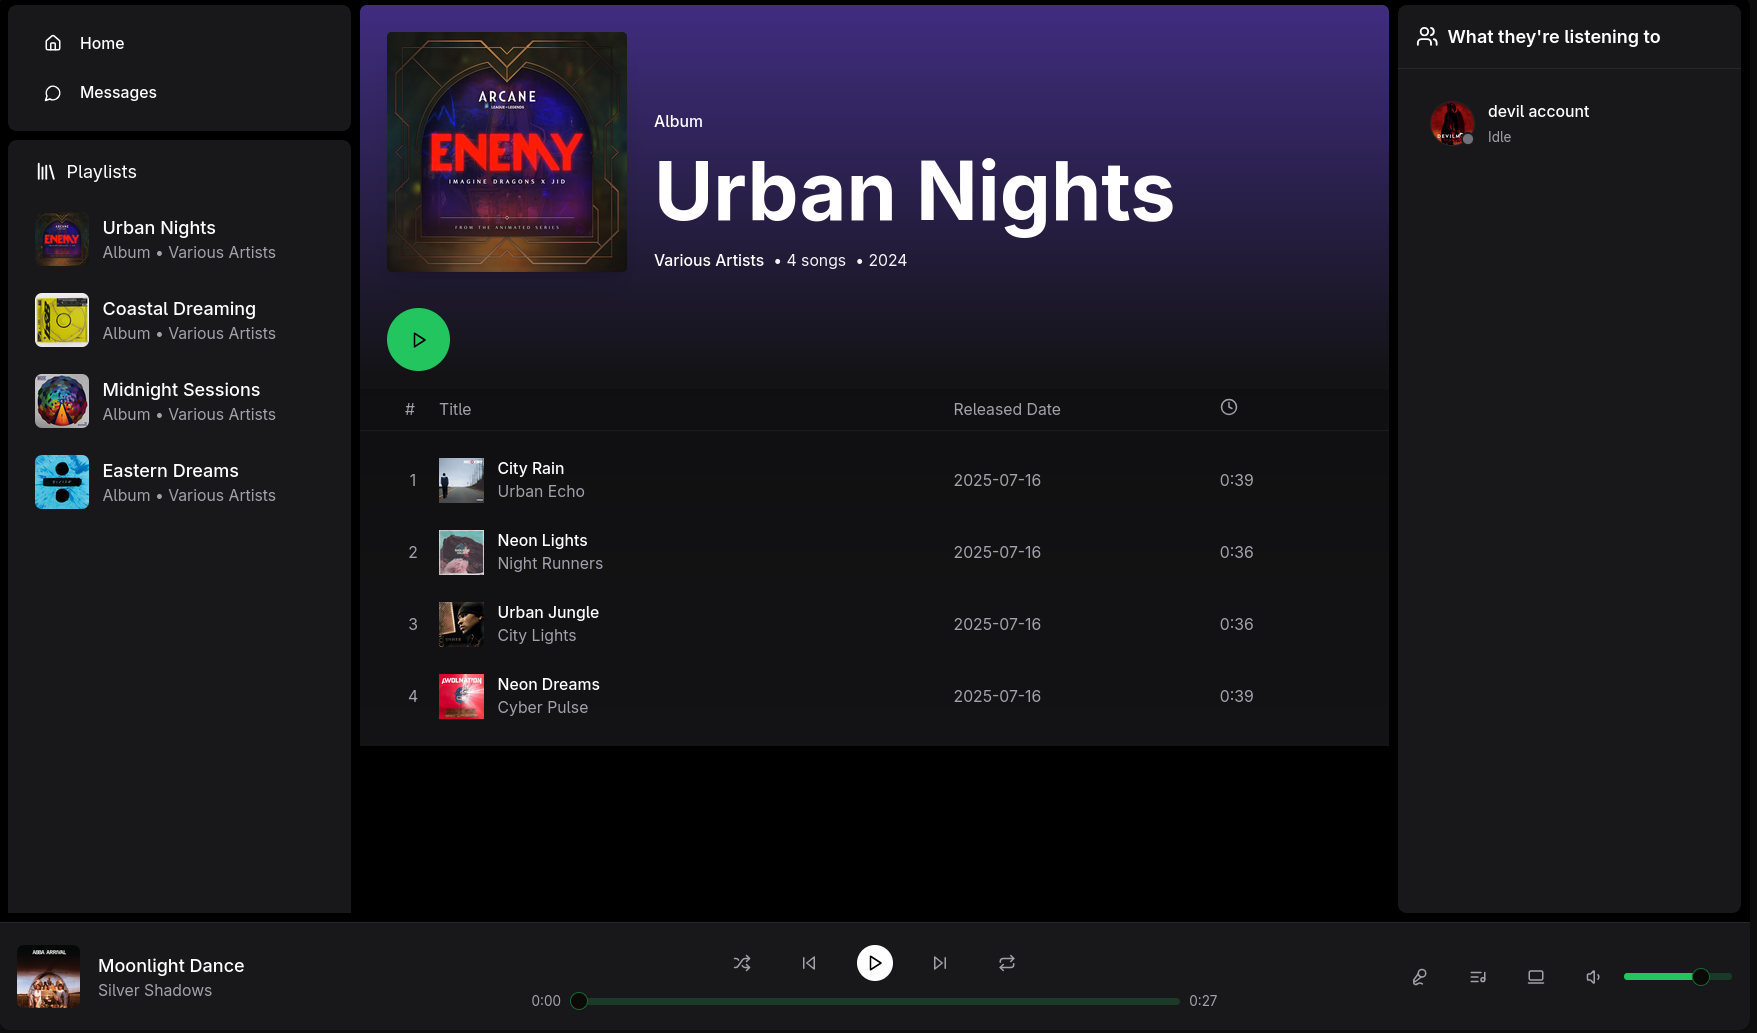The height and width of the screenshot is (1033, 1757).
Task: Click the Coastal Dreaming yellow cover thumbnail
Action: (62, 320)
